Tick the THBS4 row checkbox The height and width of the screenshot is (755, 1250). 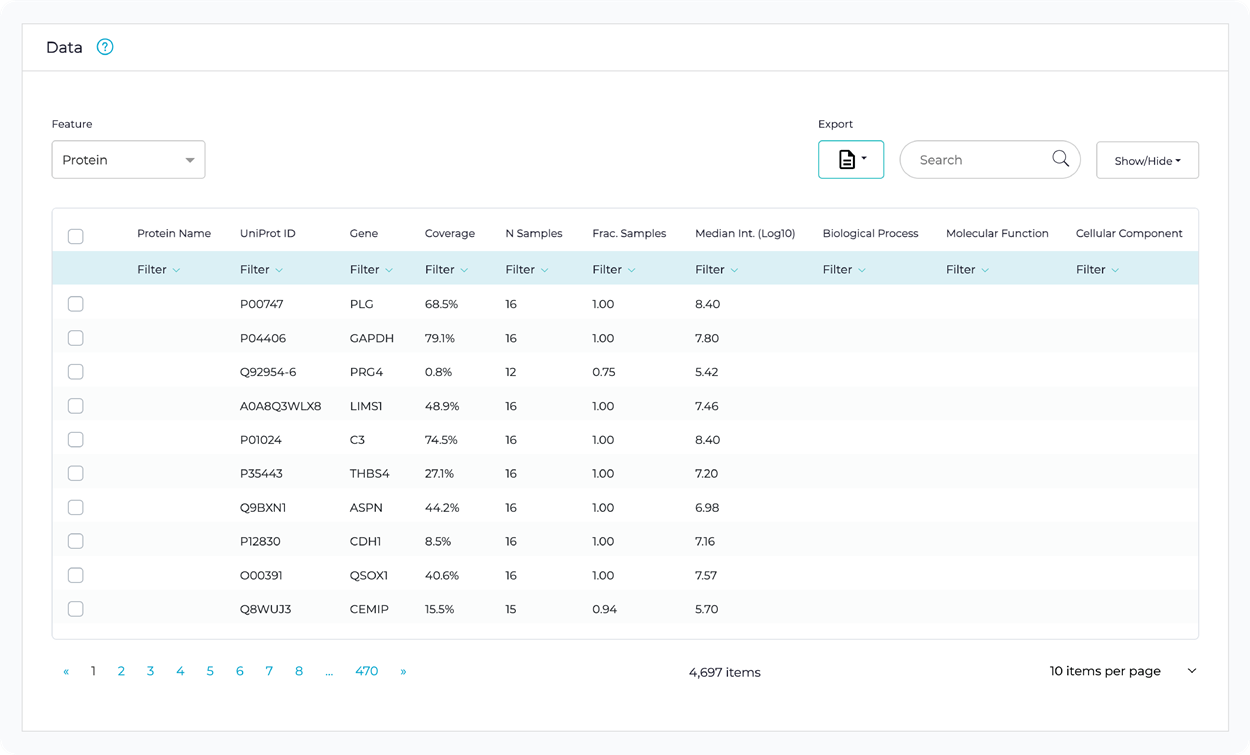[x=76, y=474]
